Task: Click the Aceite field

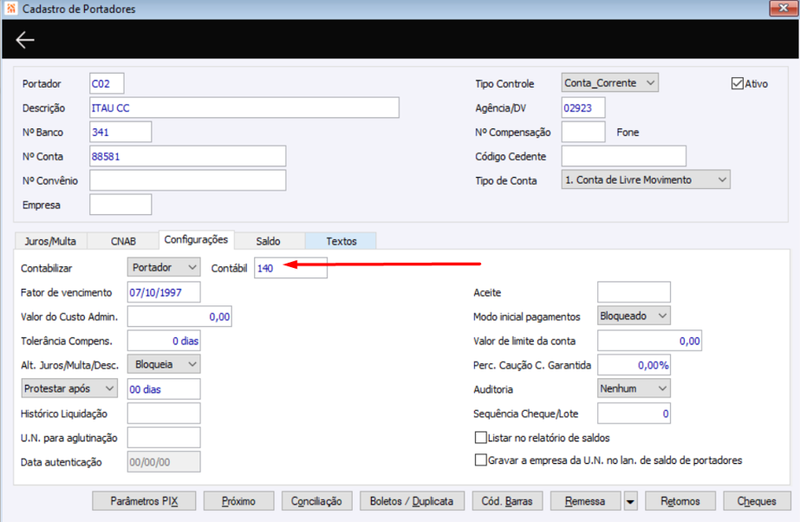Action: 634,292
